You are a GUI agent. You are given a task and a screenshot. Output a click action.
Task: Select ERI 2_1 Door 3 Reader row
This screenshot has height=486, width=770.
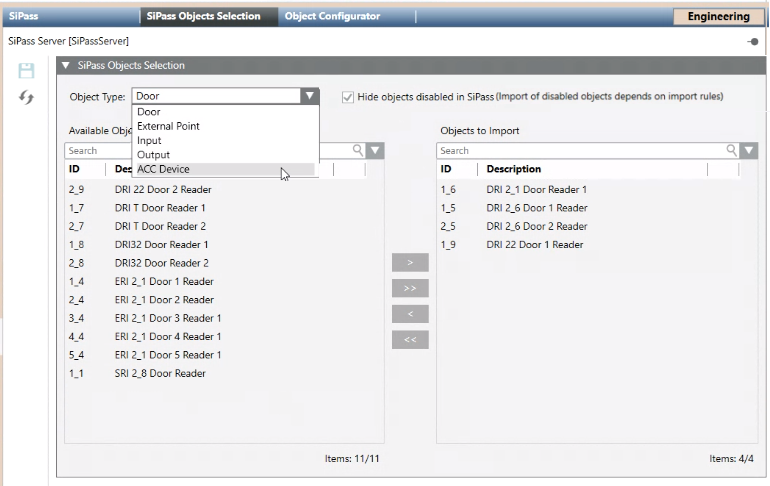point(168,318)
